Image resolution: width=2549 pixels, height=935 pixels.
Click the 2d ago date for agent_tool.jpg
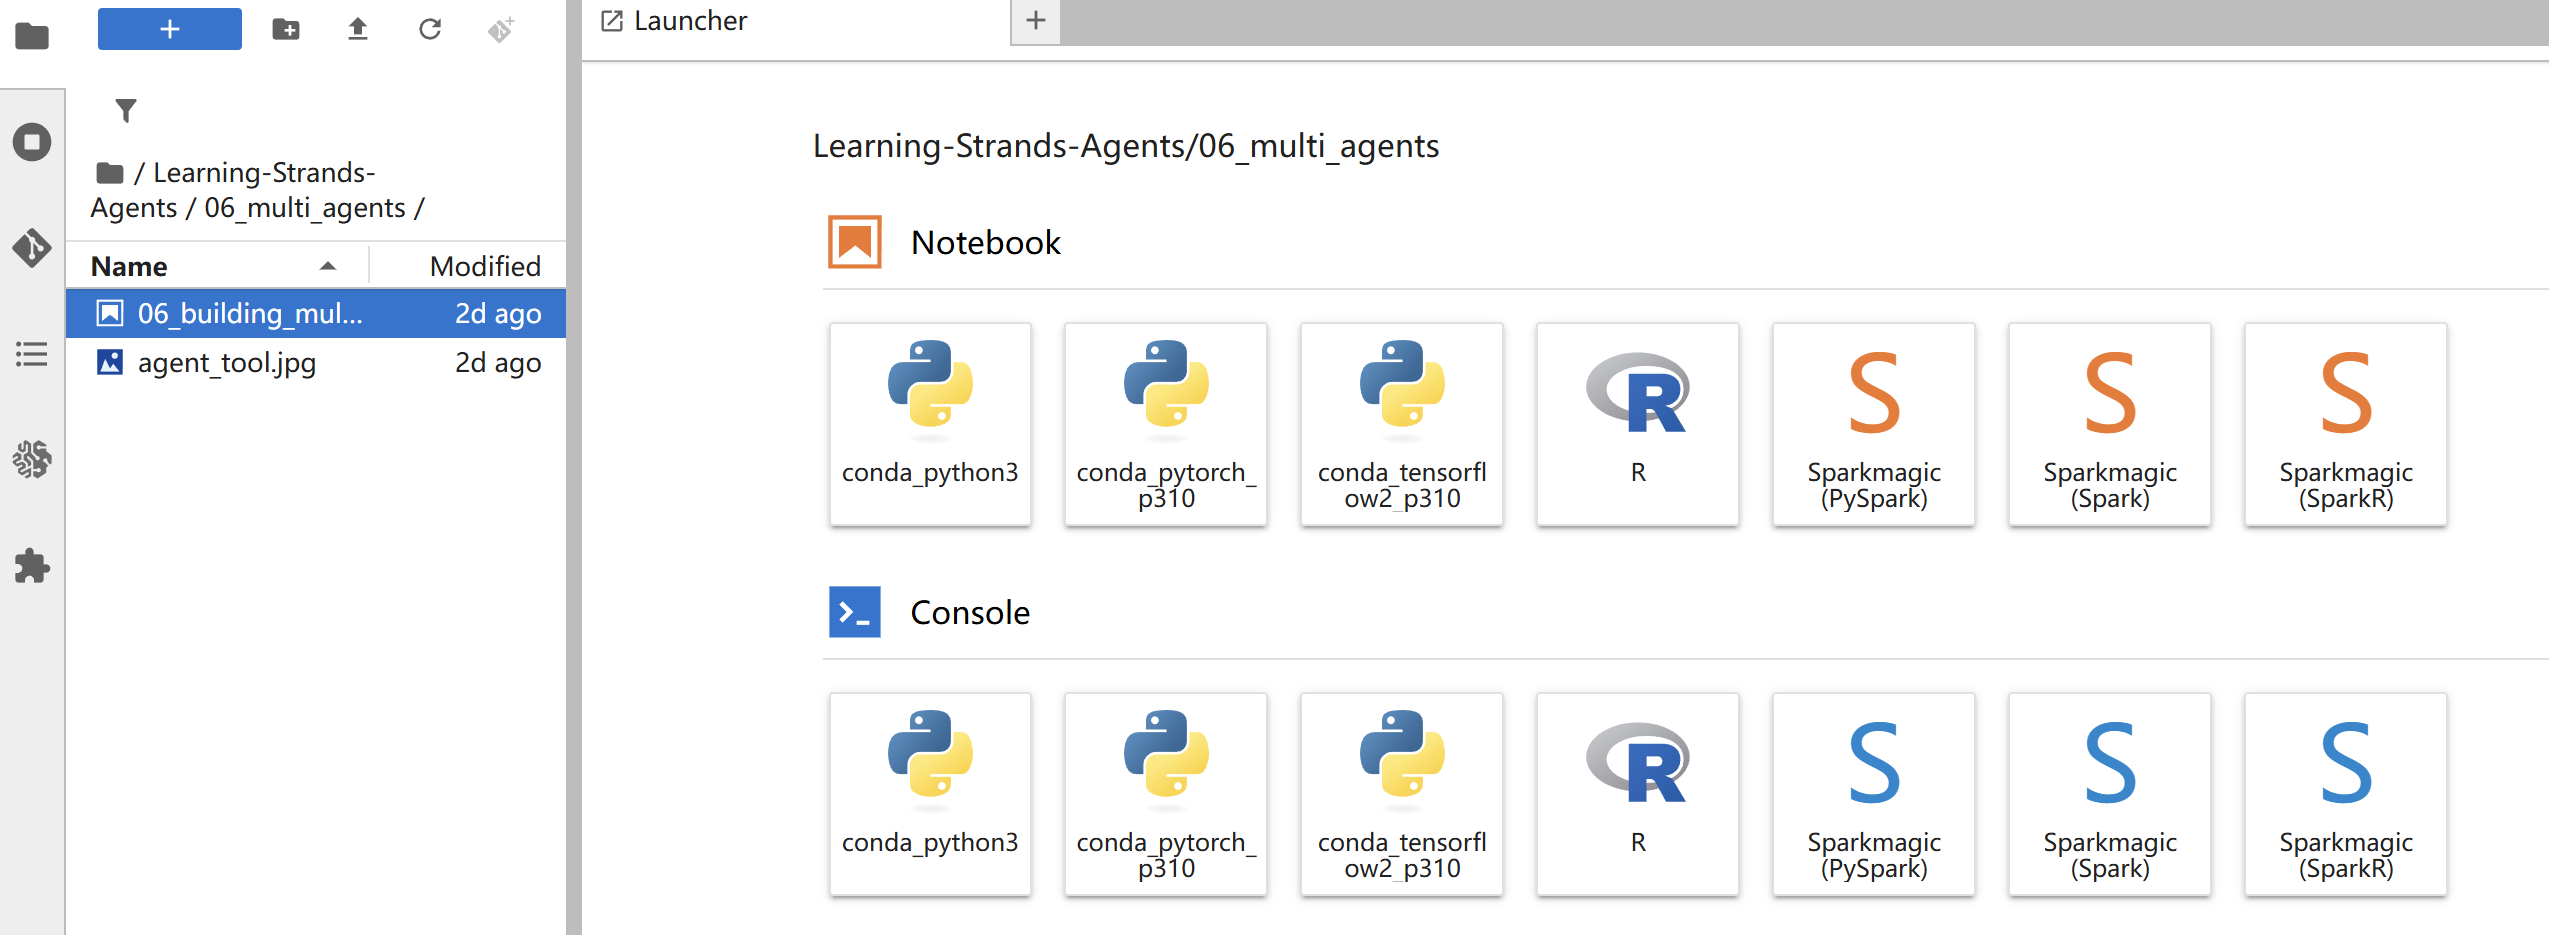[x=498, y=363]
